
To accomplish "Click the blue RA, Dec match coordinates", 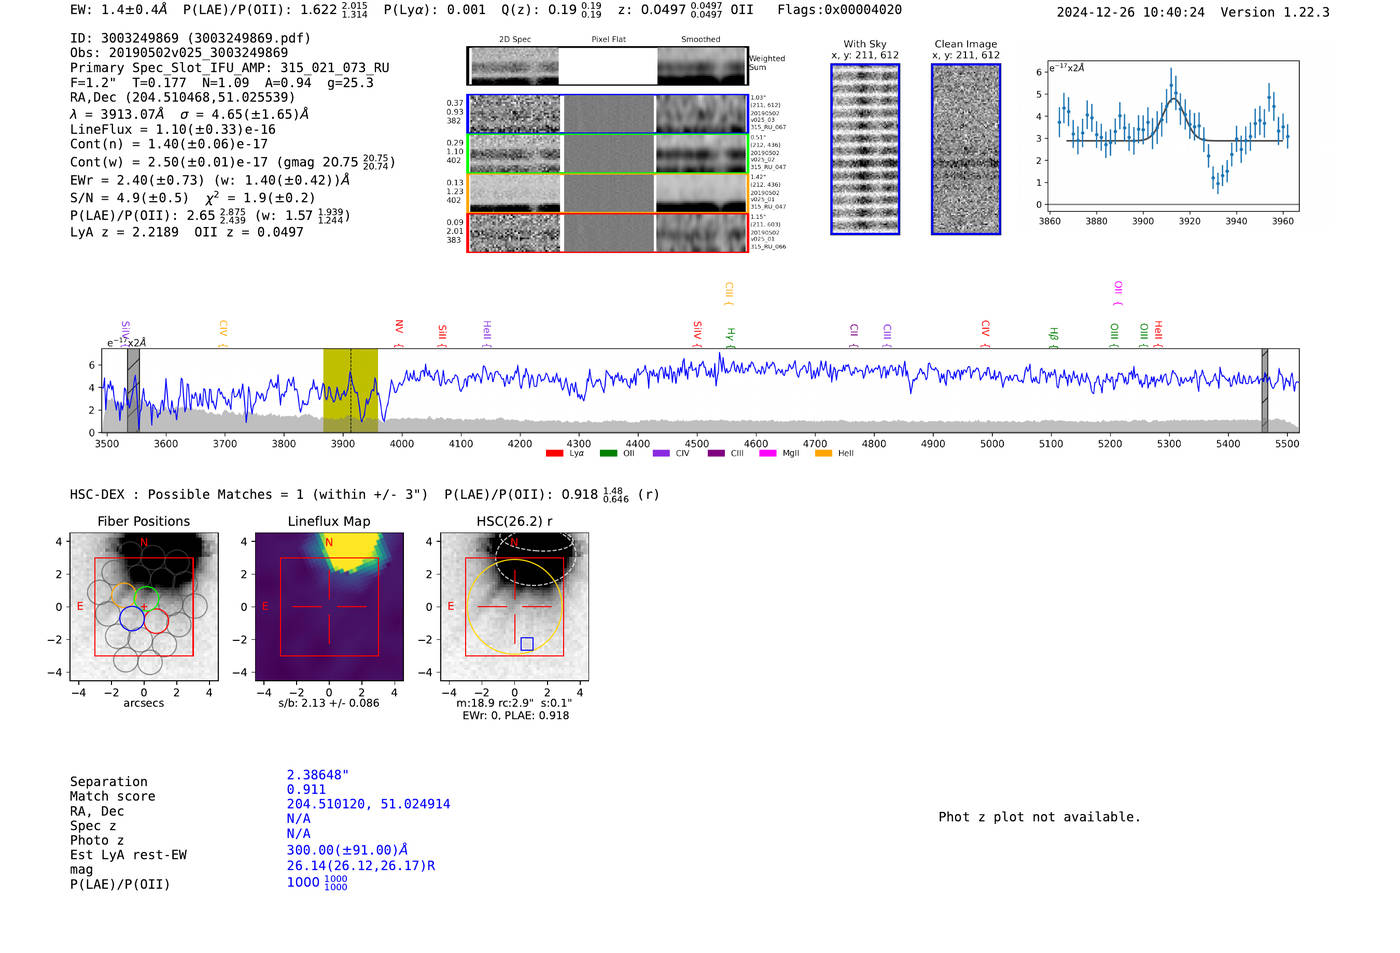I will point(368,804).
